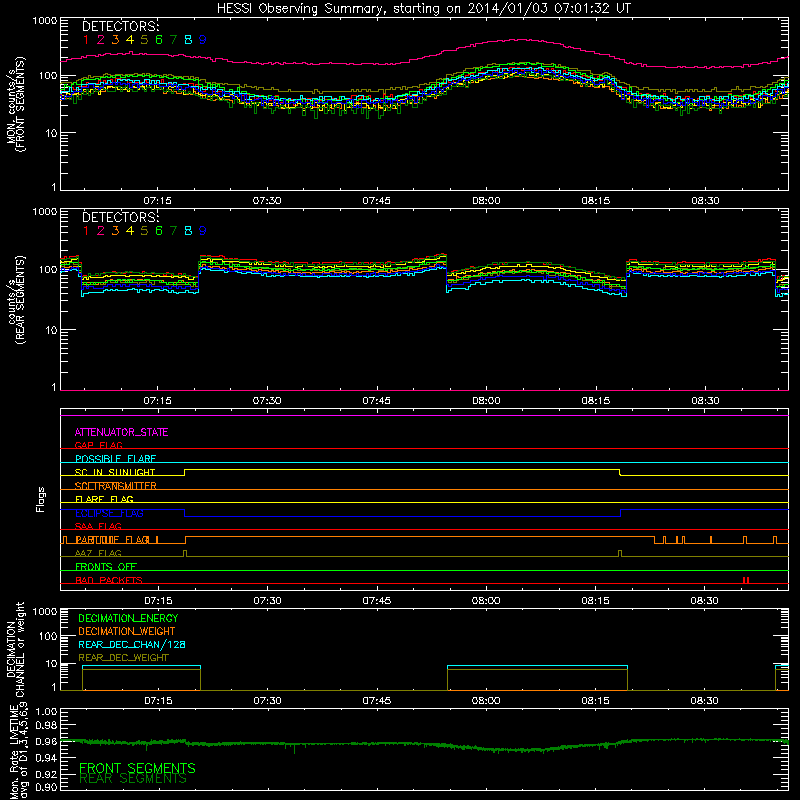Click the BAD_PACKETS flag label

pos(109,581)
